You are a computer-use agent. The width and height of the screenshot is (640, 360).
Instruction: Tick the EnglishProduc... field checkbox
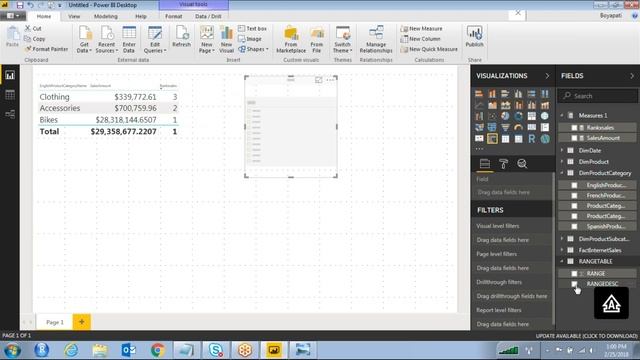click(x=574, y=185)
